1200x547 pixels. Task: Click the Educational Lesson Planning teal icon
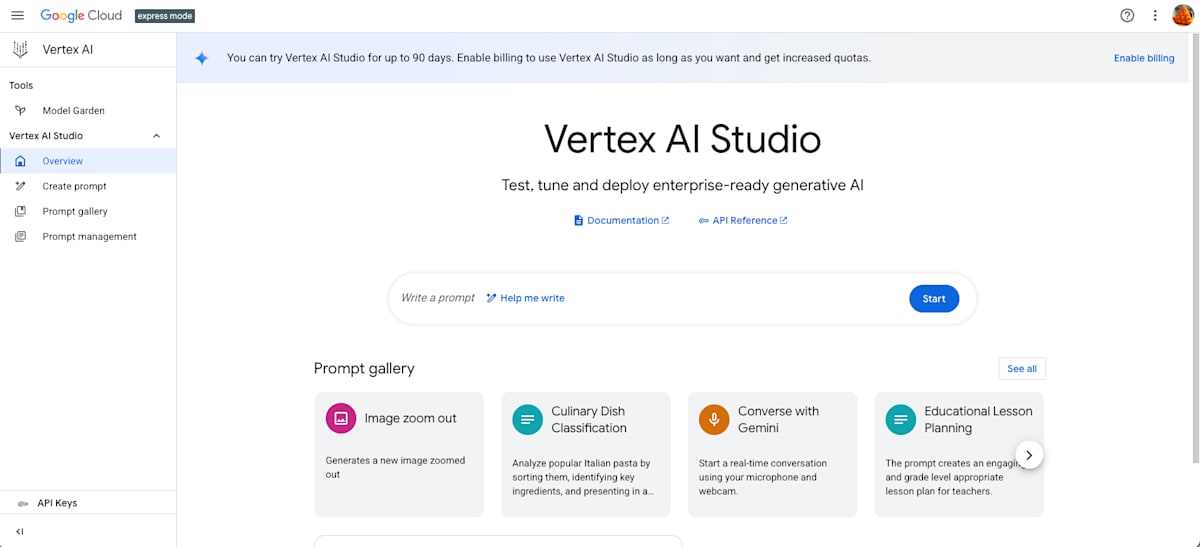pyautogui.click(x=901, y=419)
